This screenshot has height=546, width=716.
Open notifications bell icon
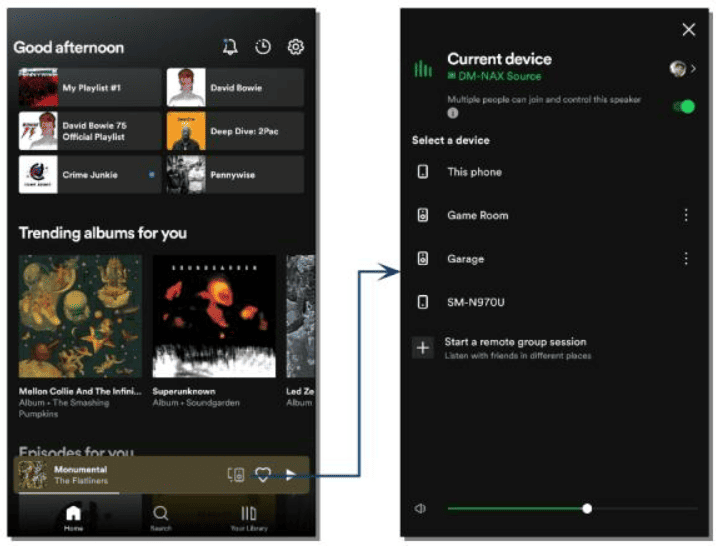pyautogui.click(x=230, y=47)
